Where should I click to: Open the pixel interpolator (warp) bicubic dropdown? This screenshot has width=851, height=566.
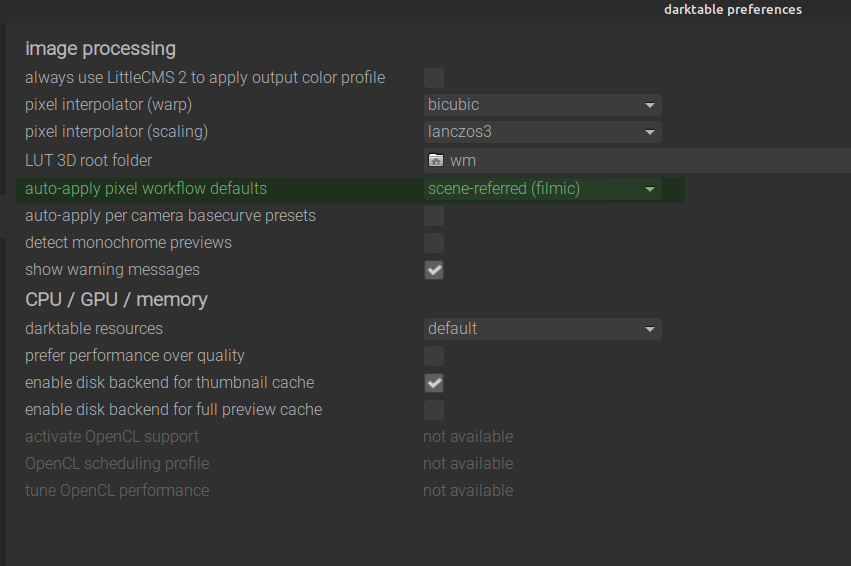tap(542, 105)
